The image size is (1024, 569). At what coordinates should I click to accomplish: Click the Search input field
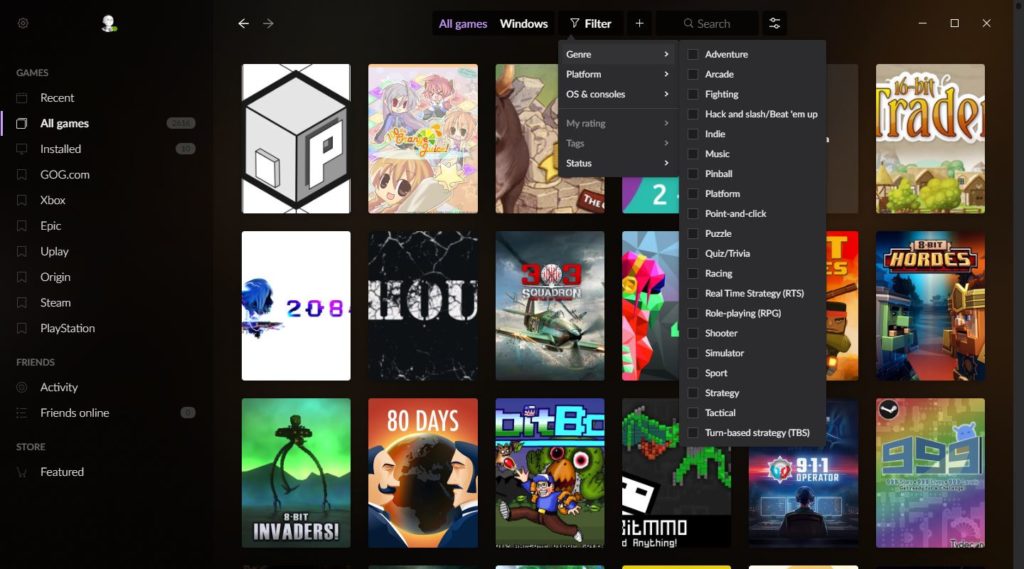(x=714, y=23)
